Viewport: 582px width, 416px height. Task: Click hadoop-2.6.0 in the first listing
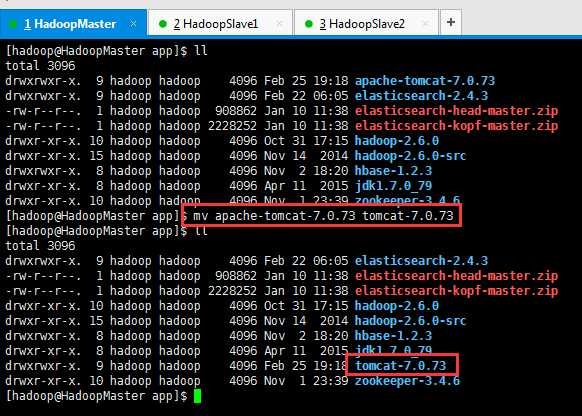coord(397,141)
